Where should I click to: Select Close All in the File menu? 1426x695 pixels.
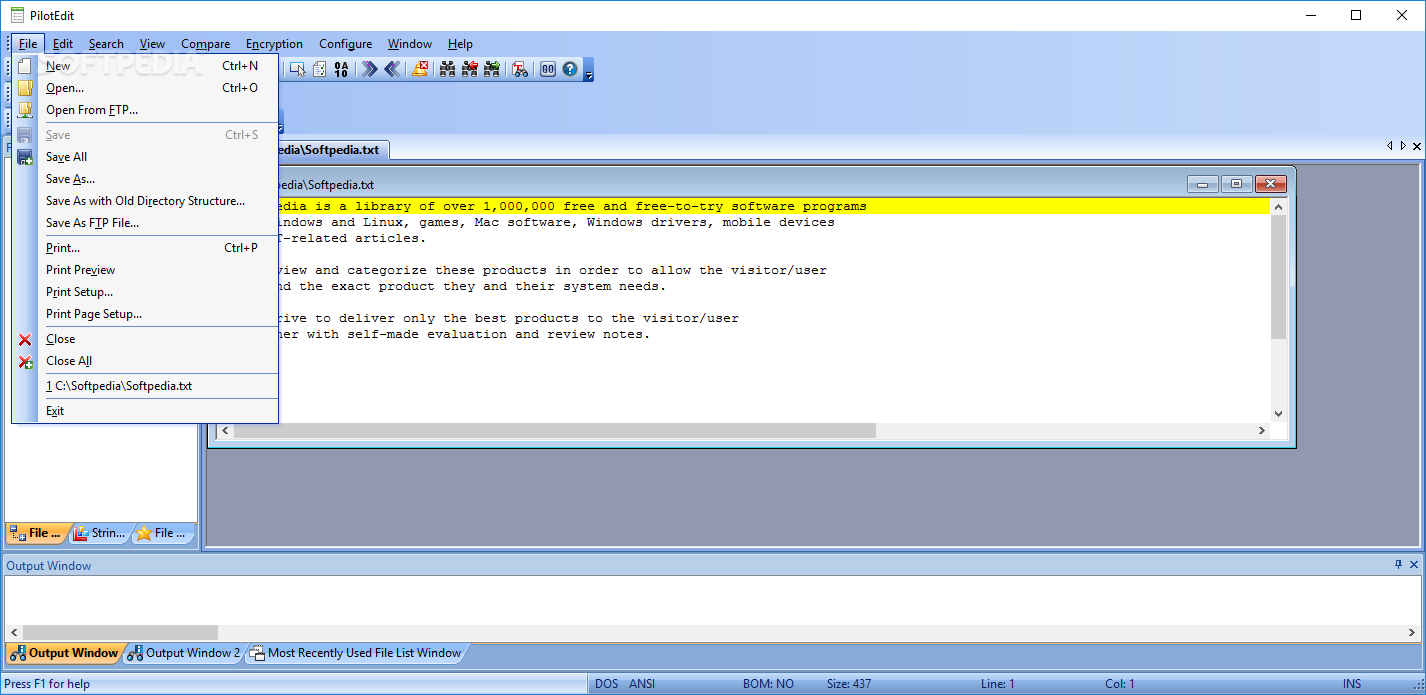pos(145,361)
